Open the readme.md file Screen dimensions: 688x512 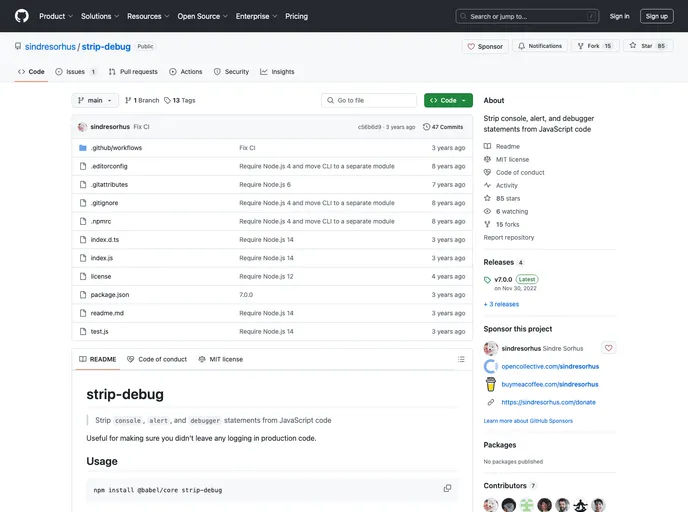108,313
